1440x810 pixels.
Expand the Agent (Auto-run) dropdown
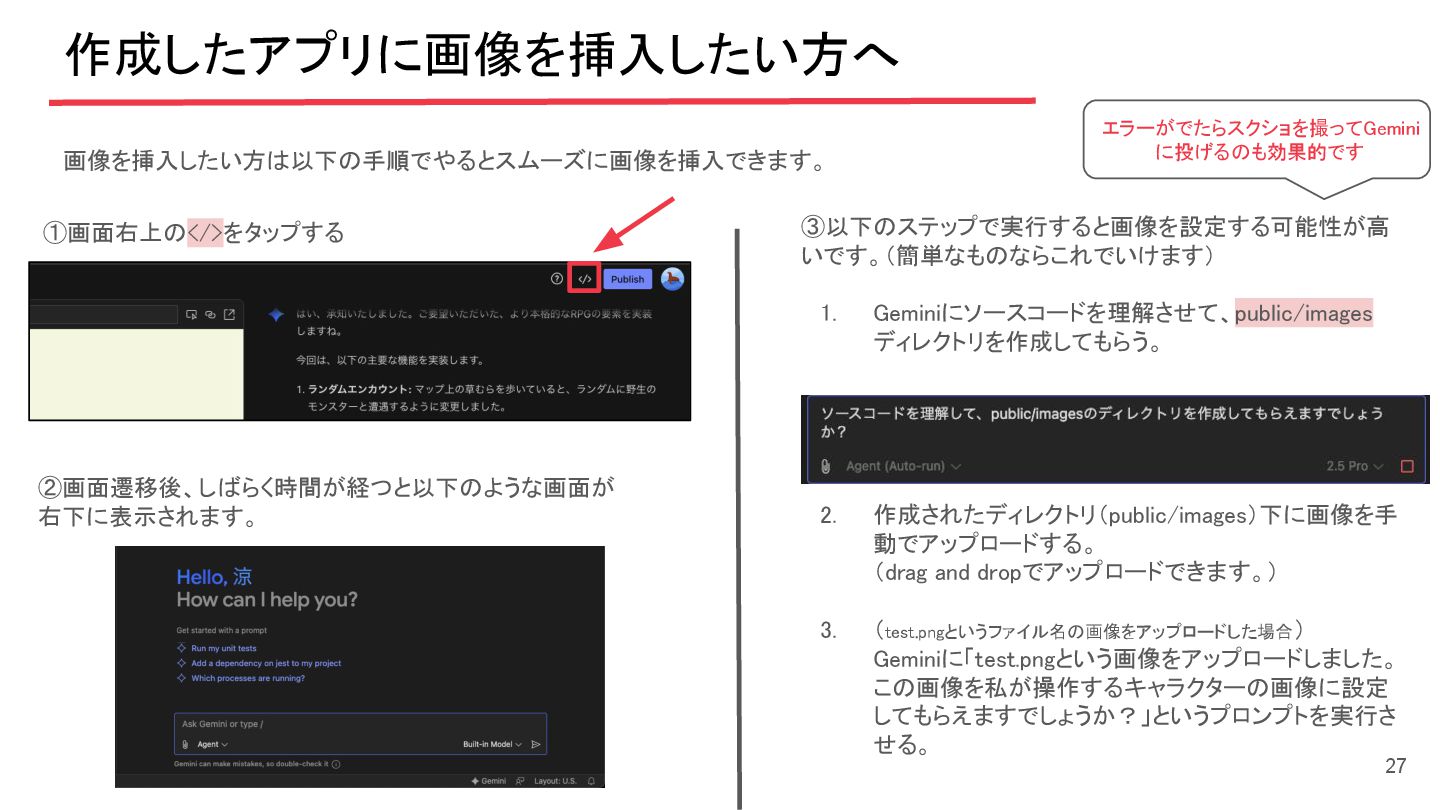(x=903, y=466)
